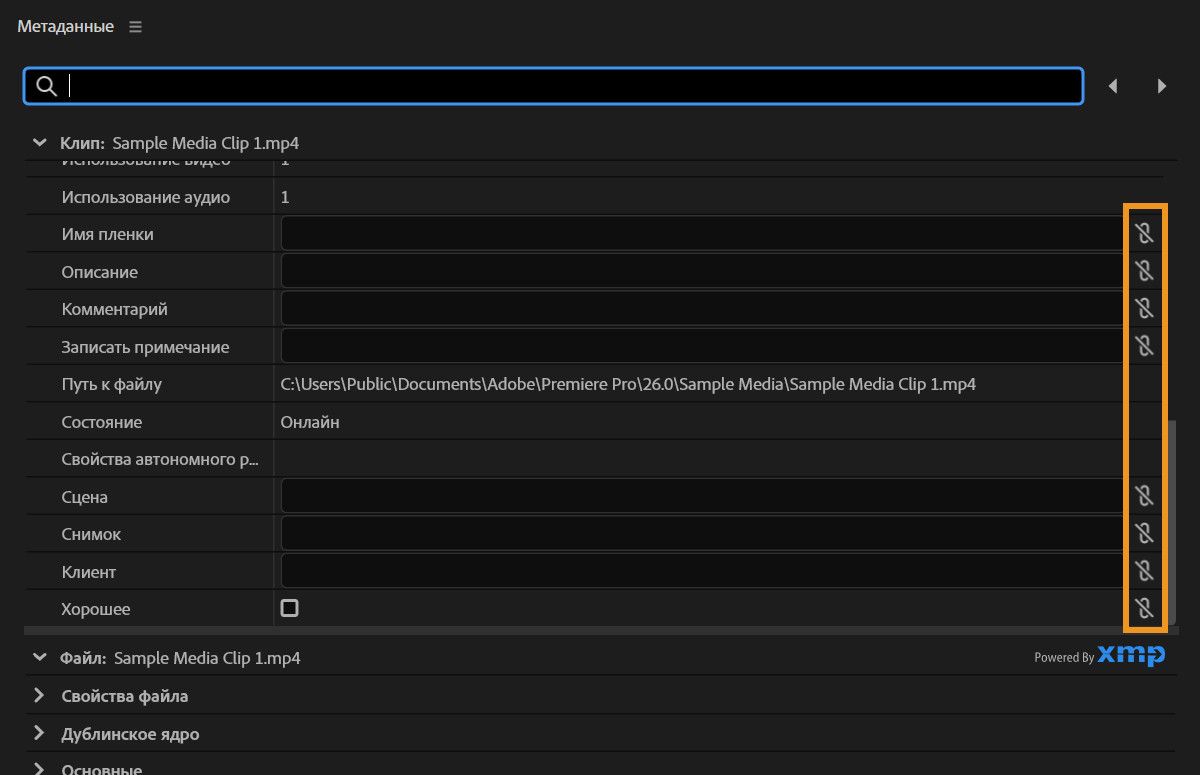1200x775 pixels.
Task: Toggle link icon for Снимок row
Action: [x=1145, y=533]
